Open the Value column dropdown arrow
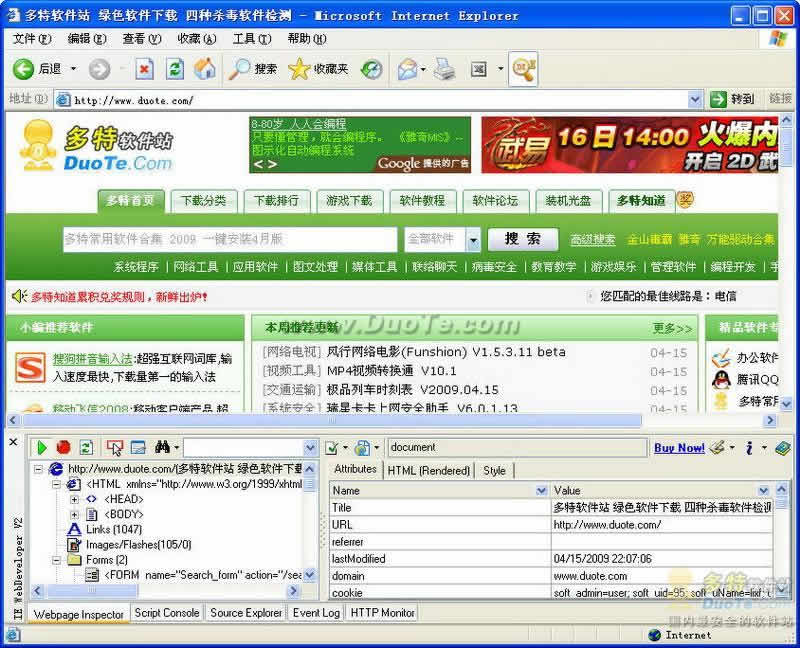The width and height of the screenshot is (800, 648). click(763, 490)
